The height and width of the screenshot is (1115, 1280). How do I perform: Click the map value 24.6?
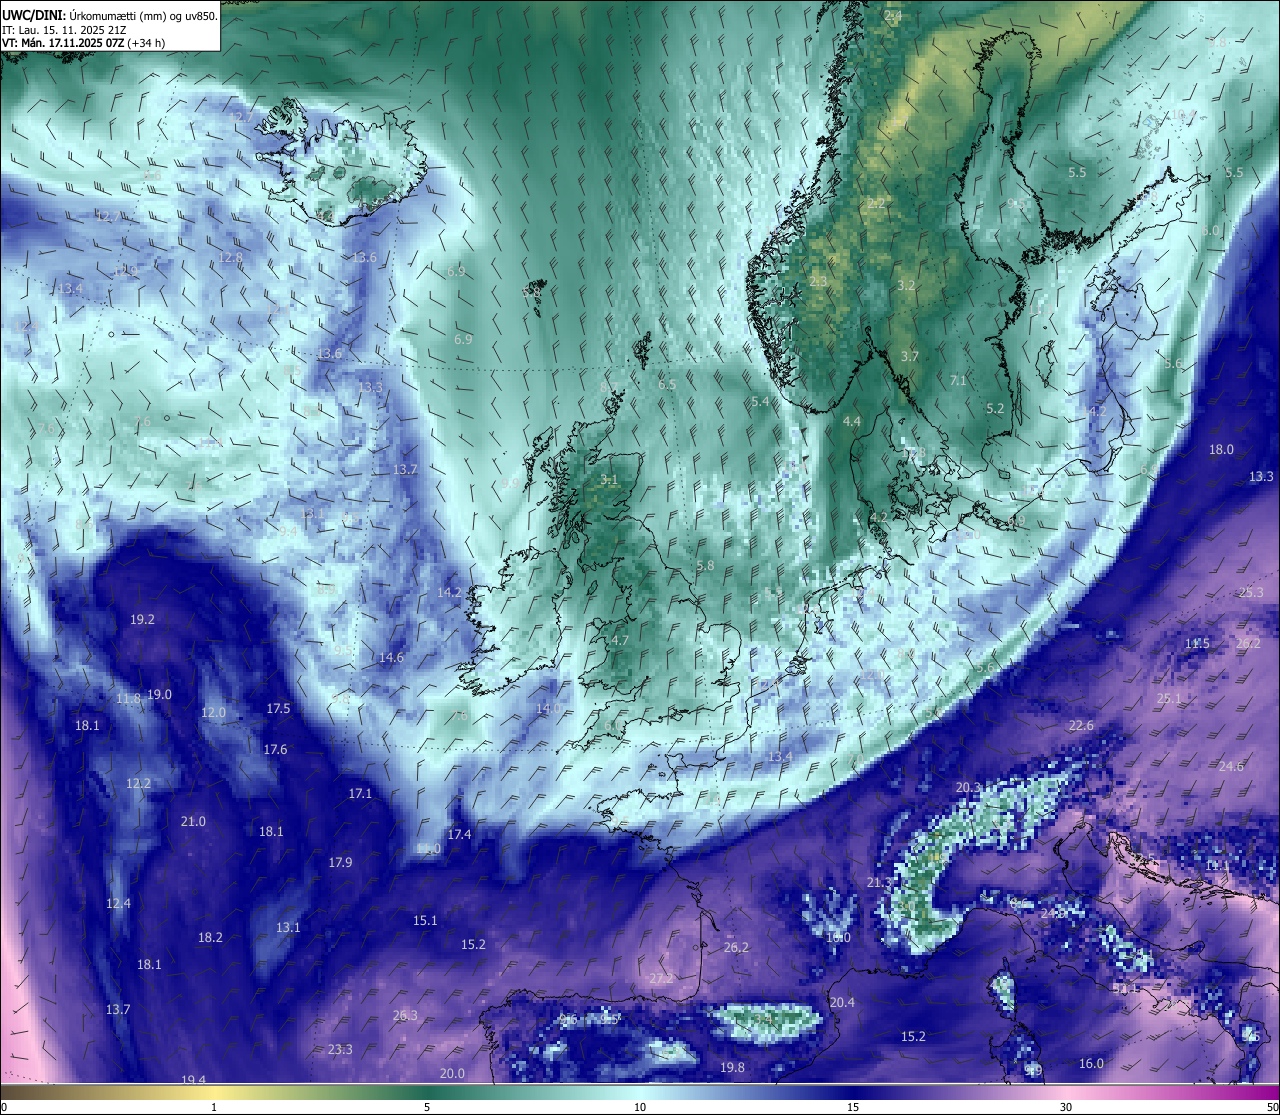[1231, 767]
